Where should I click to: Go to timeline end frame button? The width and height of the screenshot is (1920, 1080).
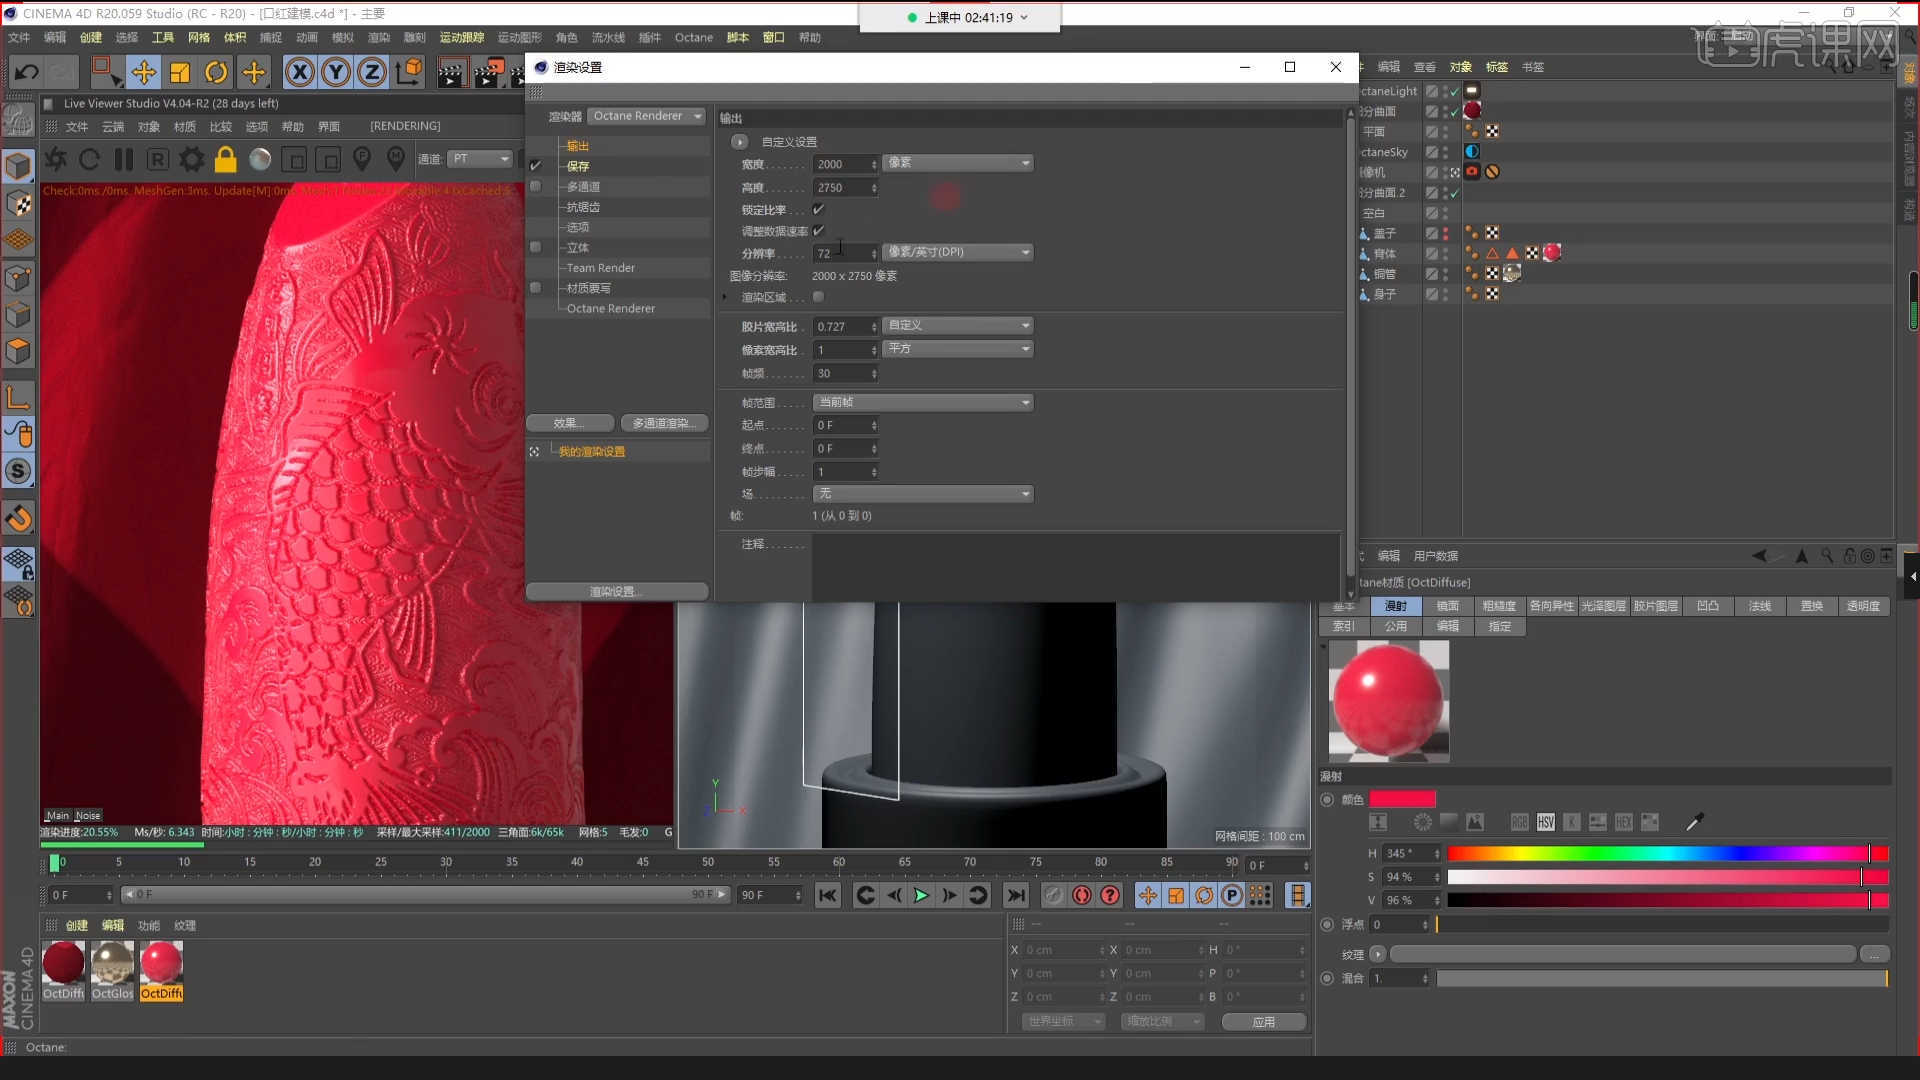(1016, 895)
